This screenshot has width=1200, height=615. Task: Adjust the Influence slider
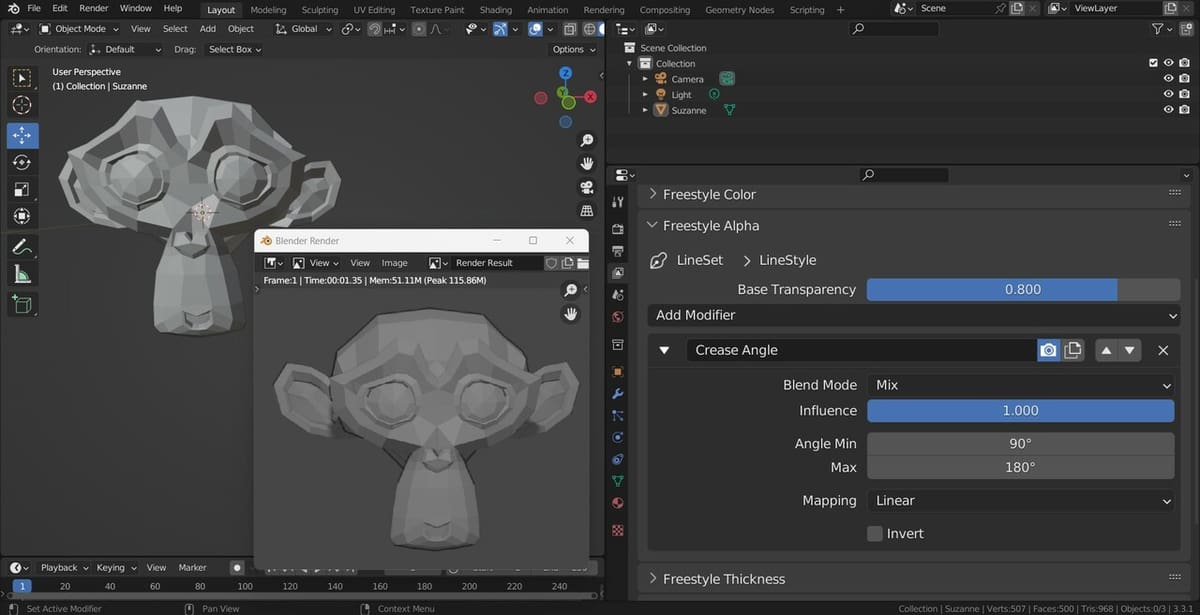point(1020,411)
